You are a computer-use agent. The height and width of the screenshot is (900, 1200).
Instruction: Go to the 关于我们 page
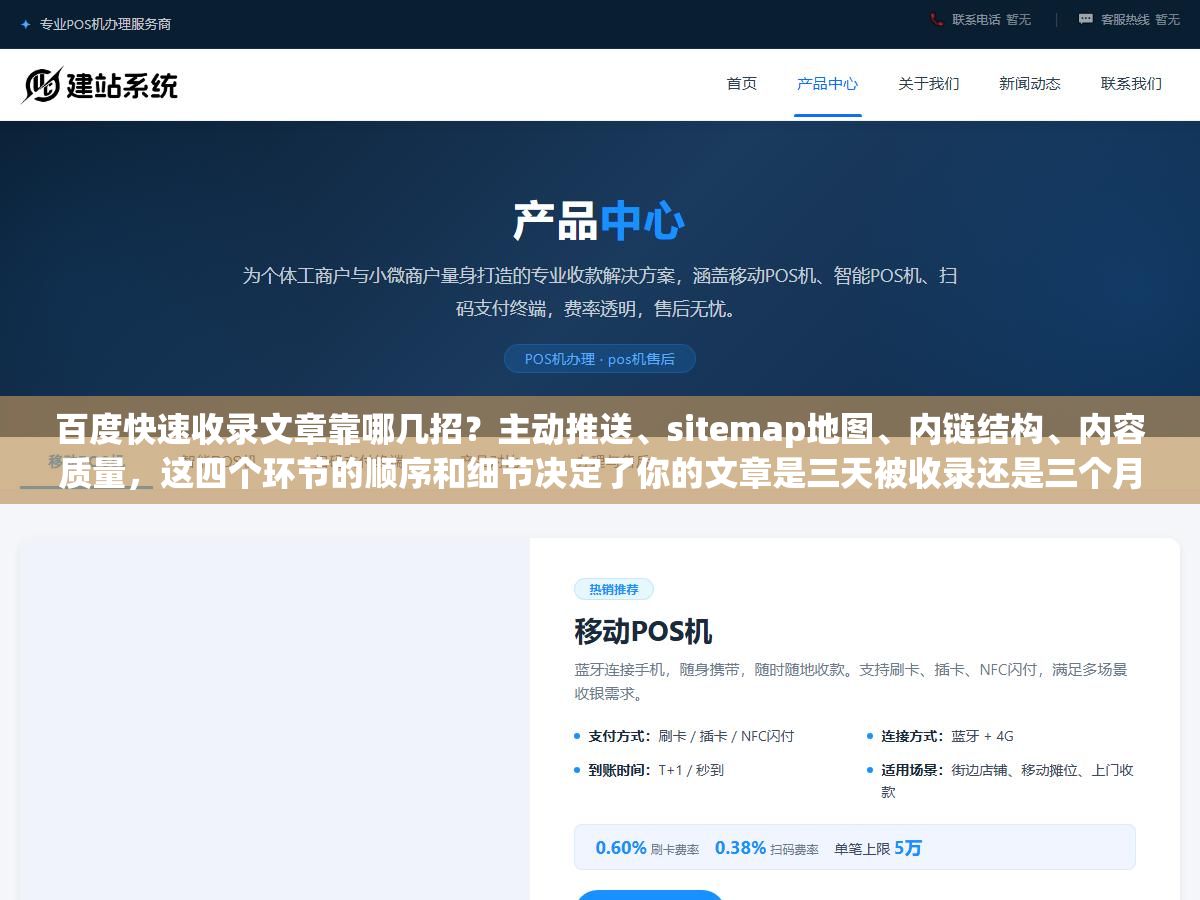coord(928,84)
